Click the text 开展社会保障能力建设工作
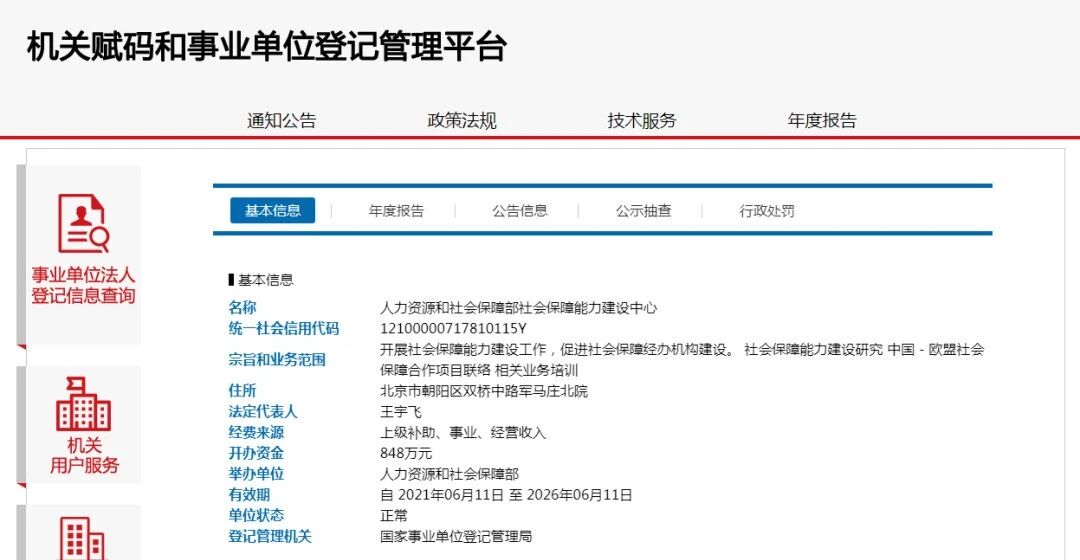Viewport: 1080px width, 560px height. [x=464, y=349]
